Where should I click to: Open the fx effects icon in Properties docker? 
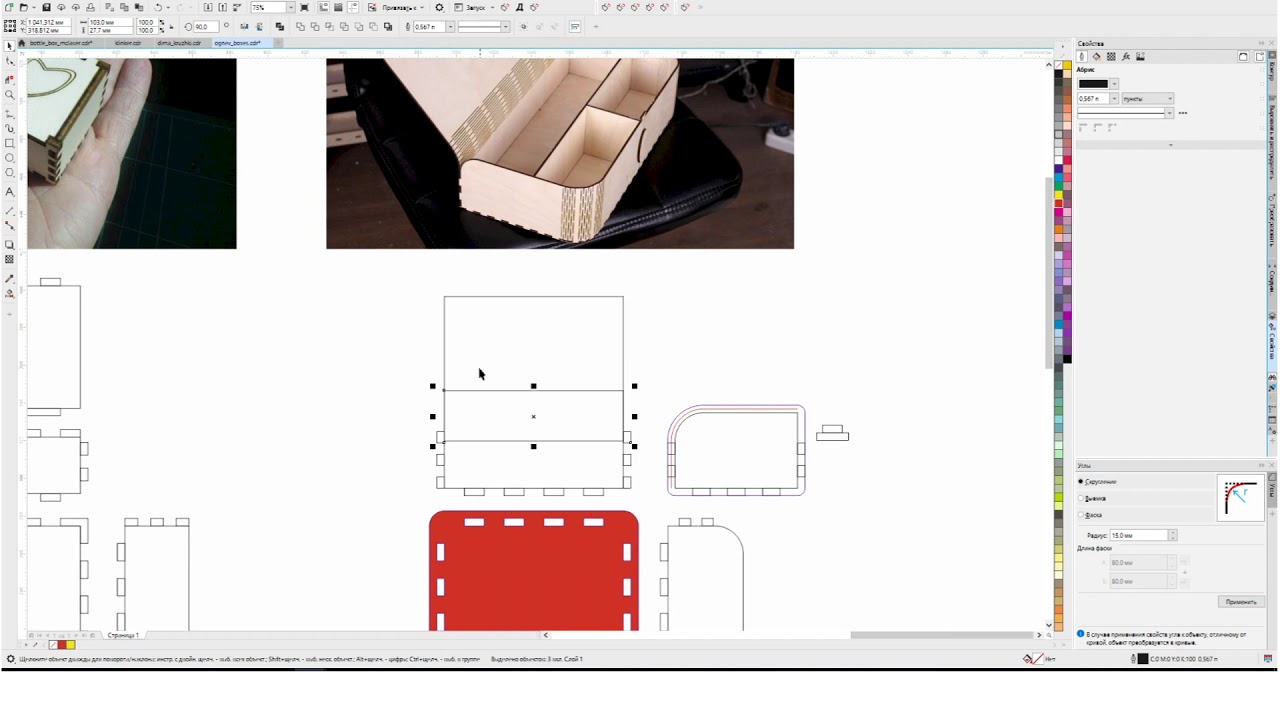(x=1126, y=57)
